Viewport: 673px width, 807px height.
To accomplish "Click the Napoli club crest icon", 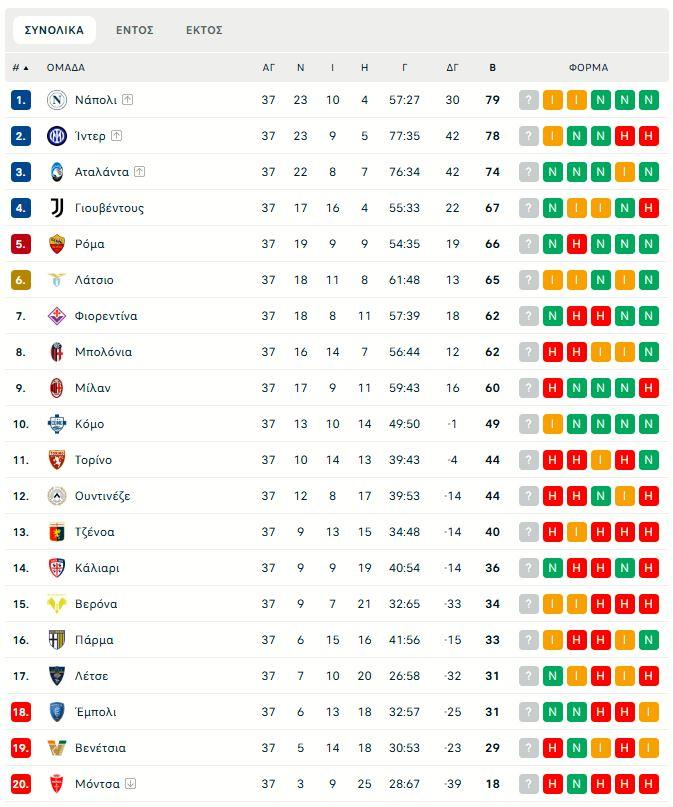I will 56,100.
